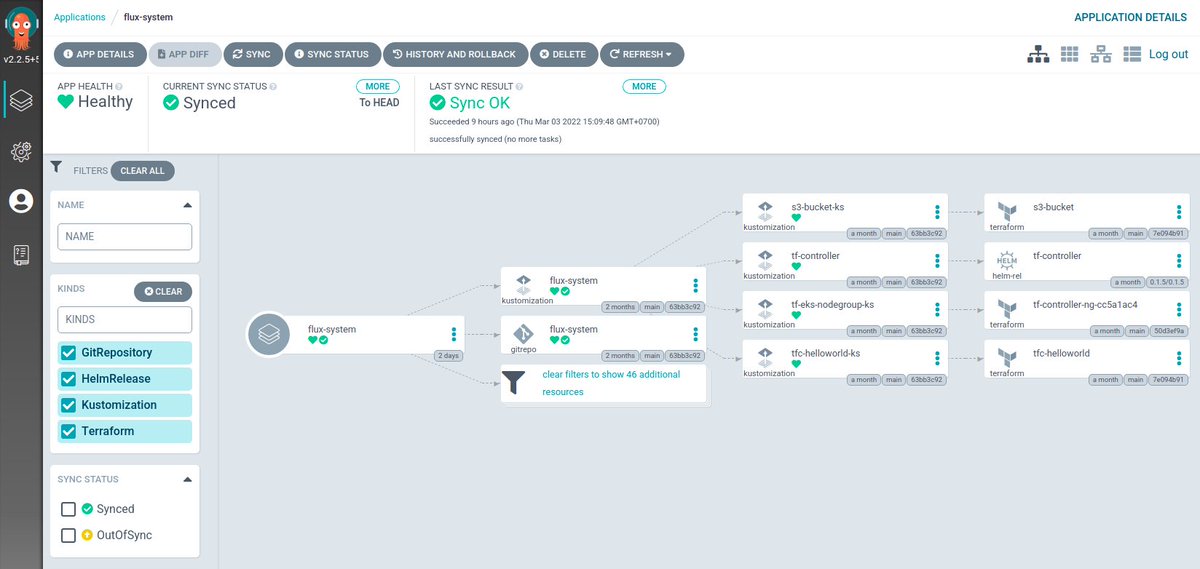The width and height of the screenshot is (1200, 569).
Task: Open the Documentation sidebar icon
Action: click(21, 255)
